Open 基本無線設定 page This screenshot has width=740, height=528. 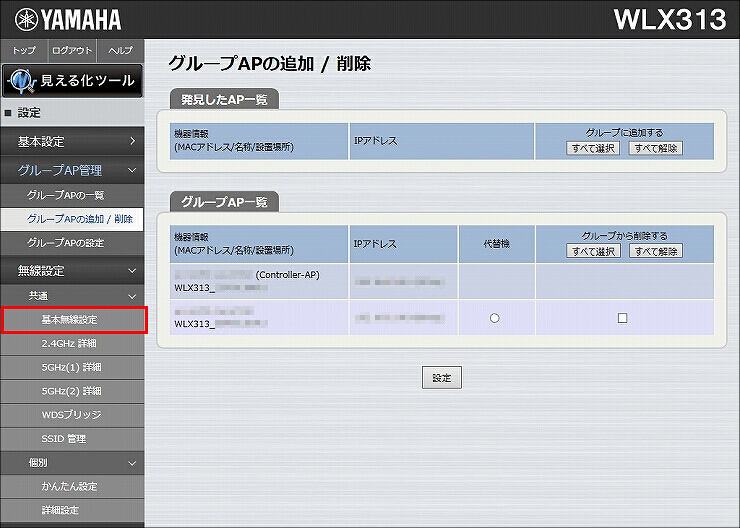tap(74, 320)
